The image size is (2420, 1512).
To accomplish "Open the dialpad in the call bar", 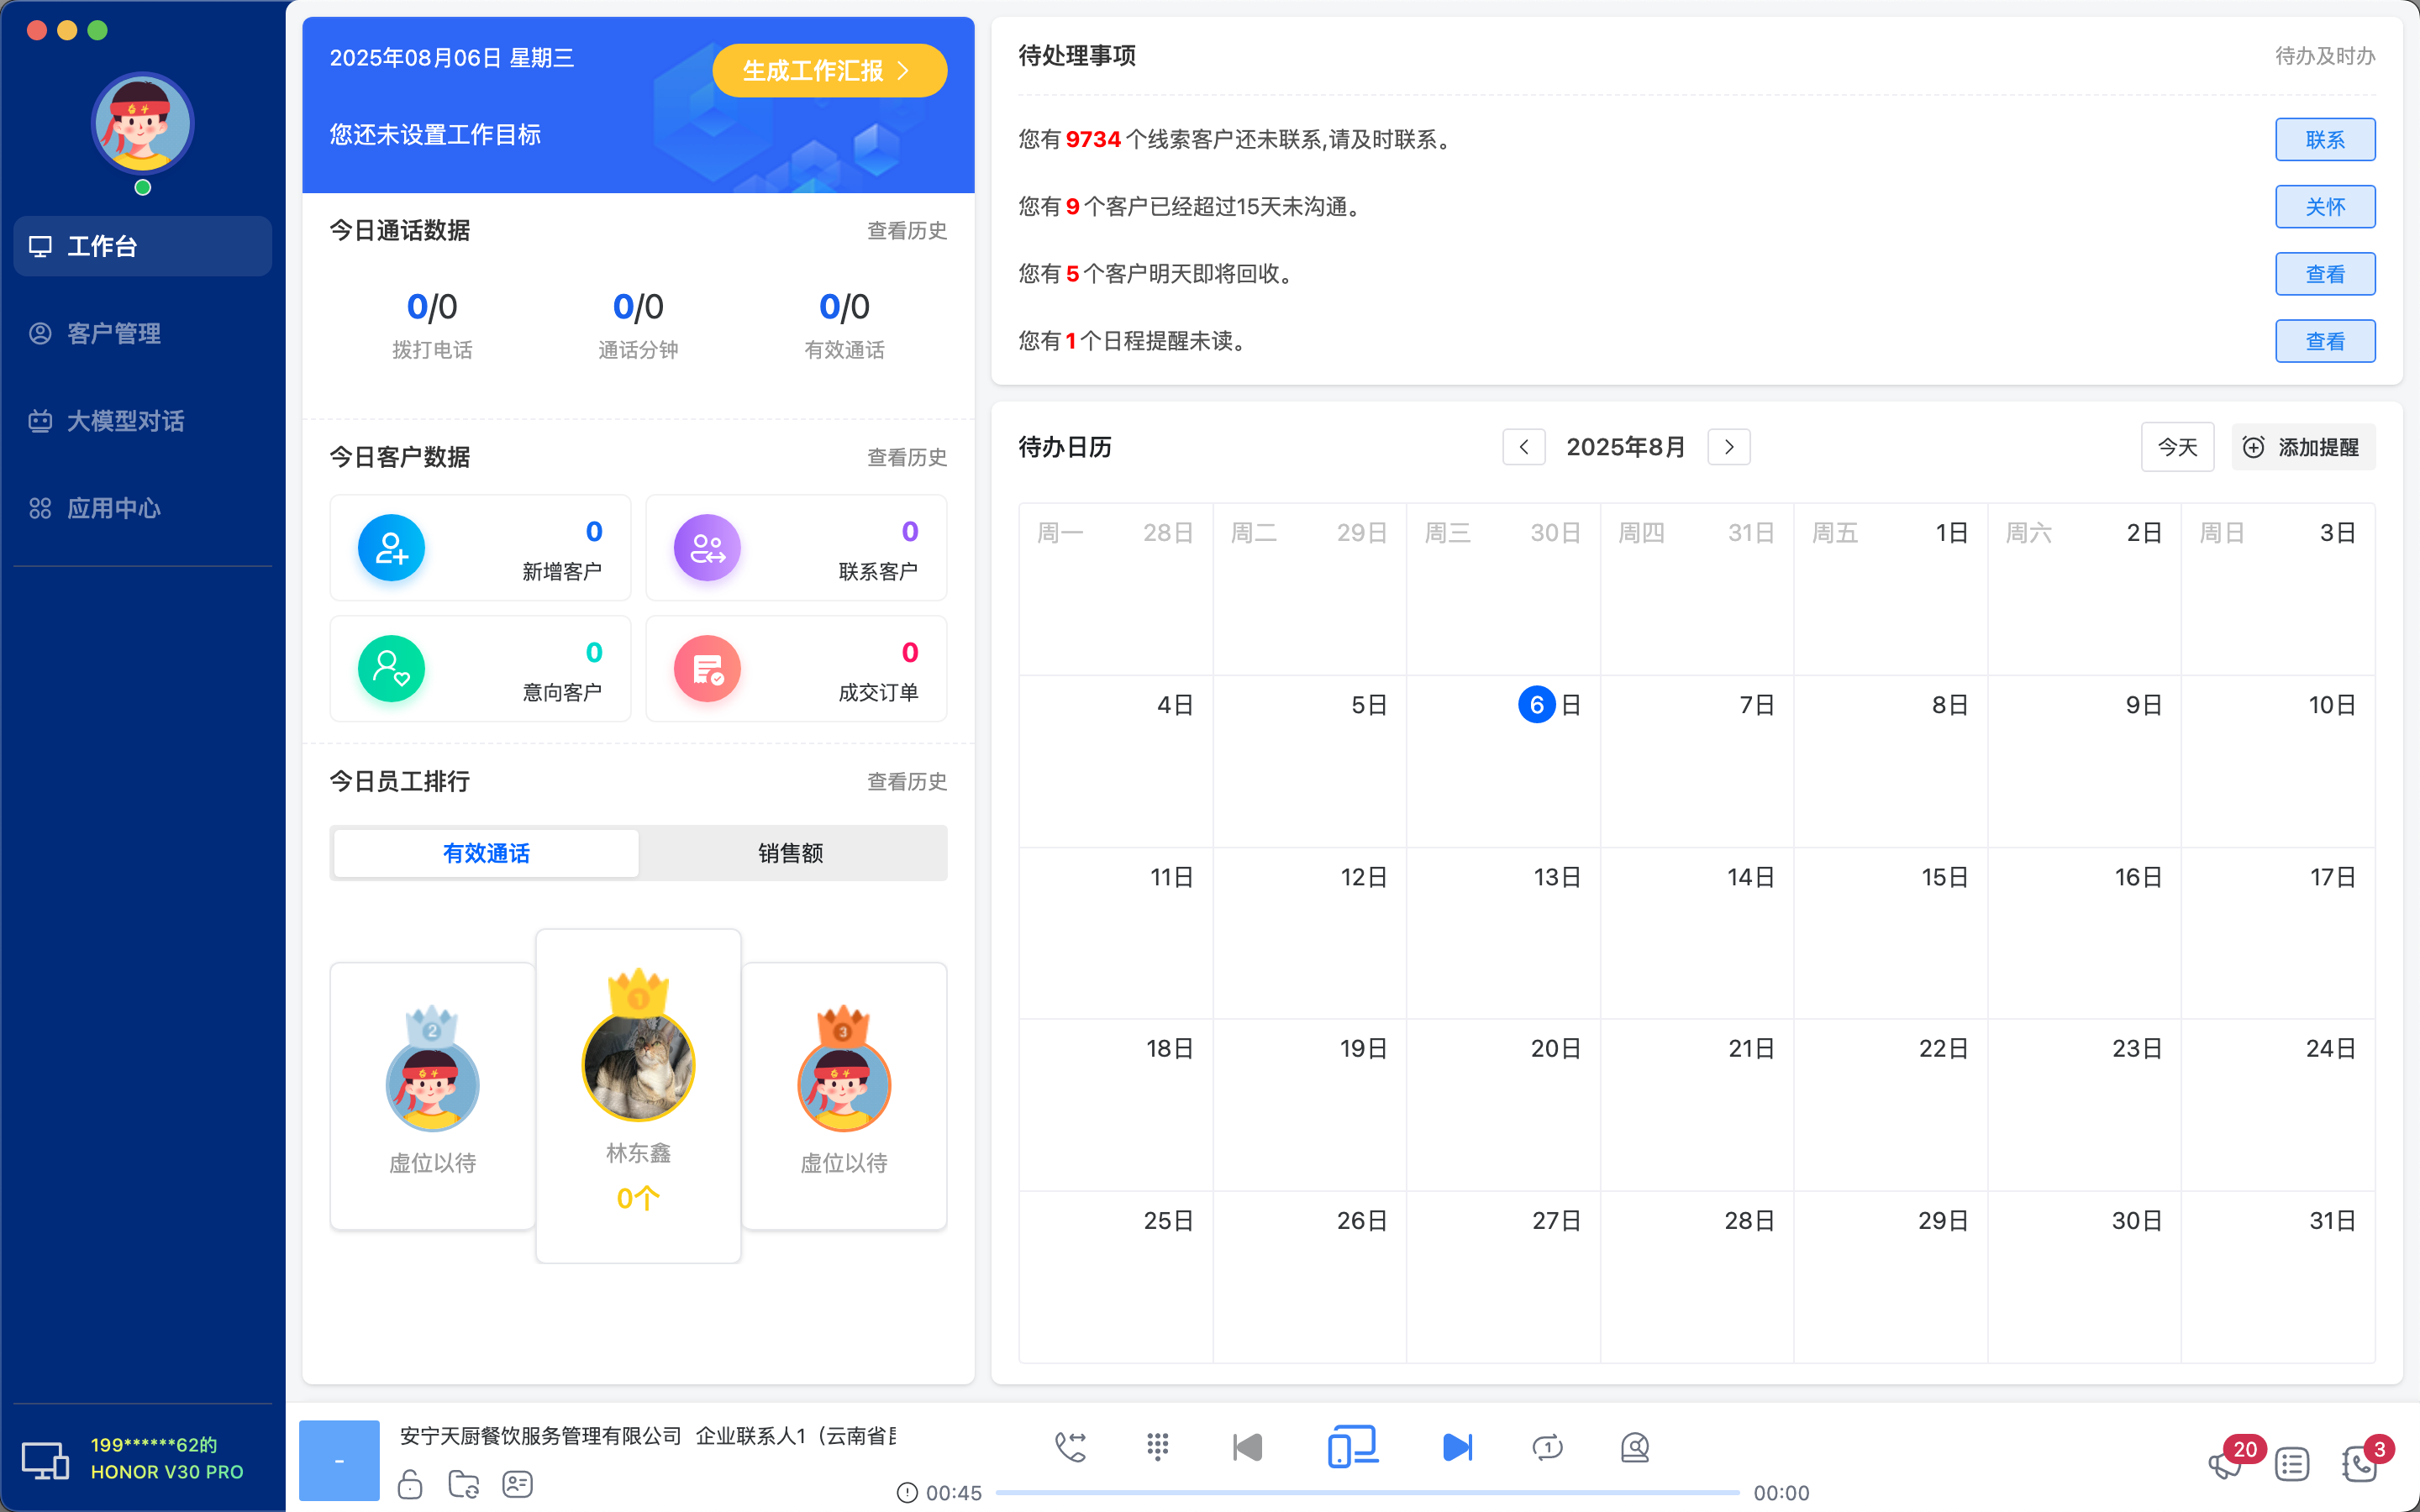I will point(1157,1446).
